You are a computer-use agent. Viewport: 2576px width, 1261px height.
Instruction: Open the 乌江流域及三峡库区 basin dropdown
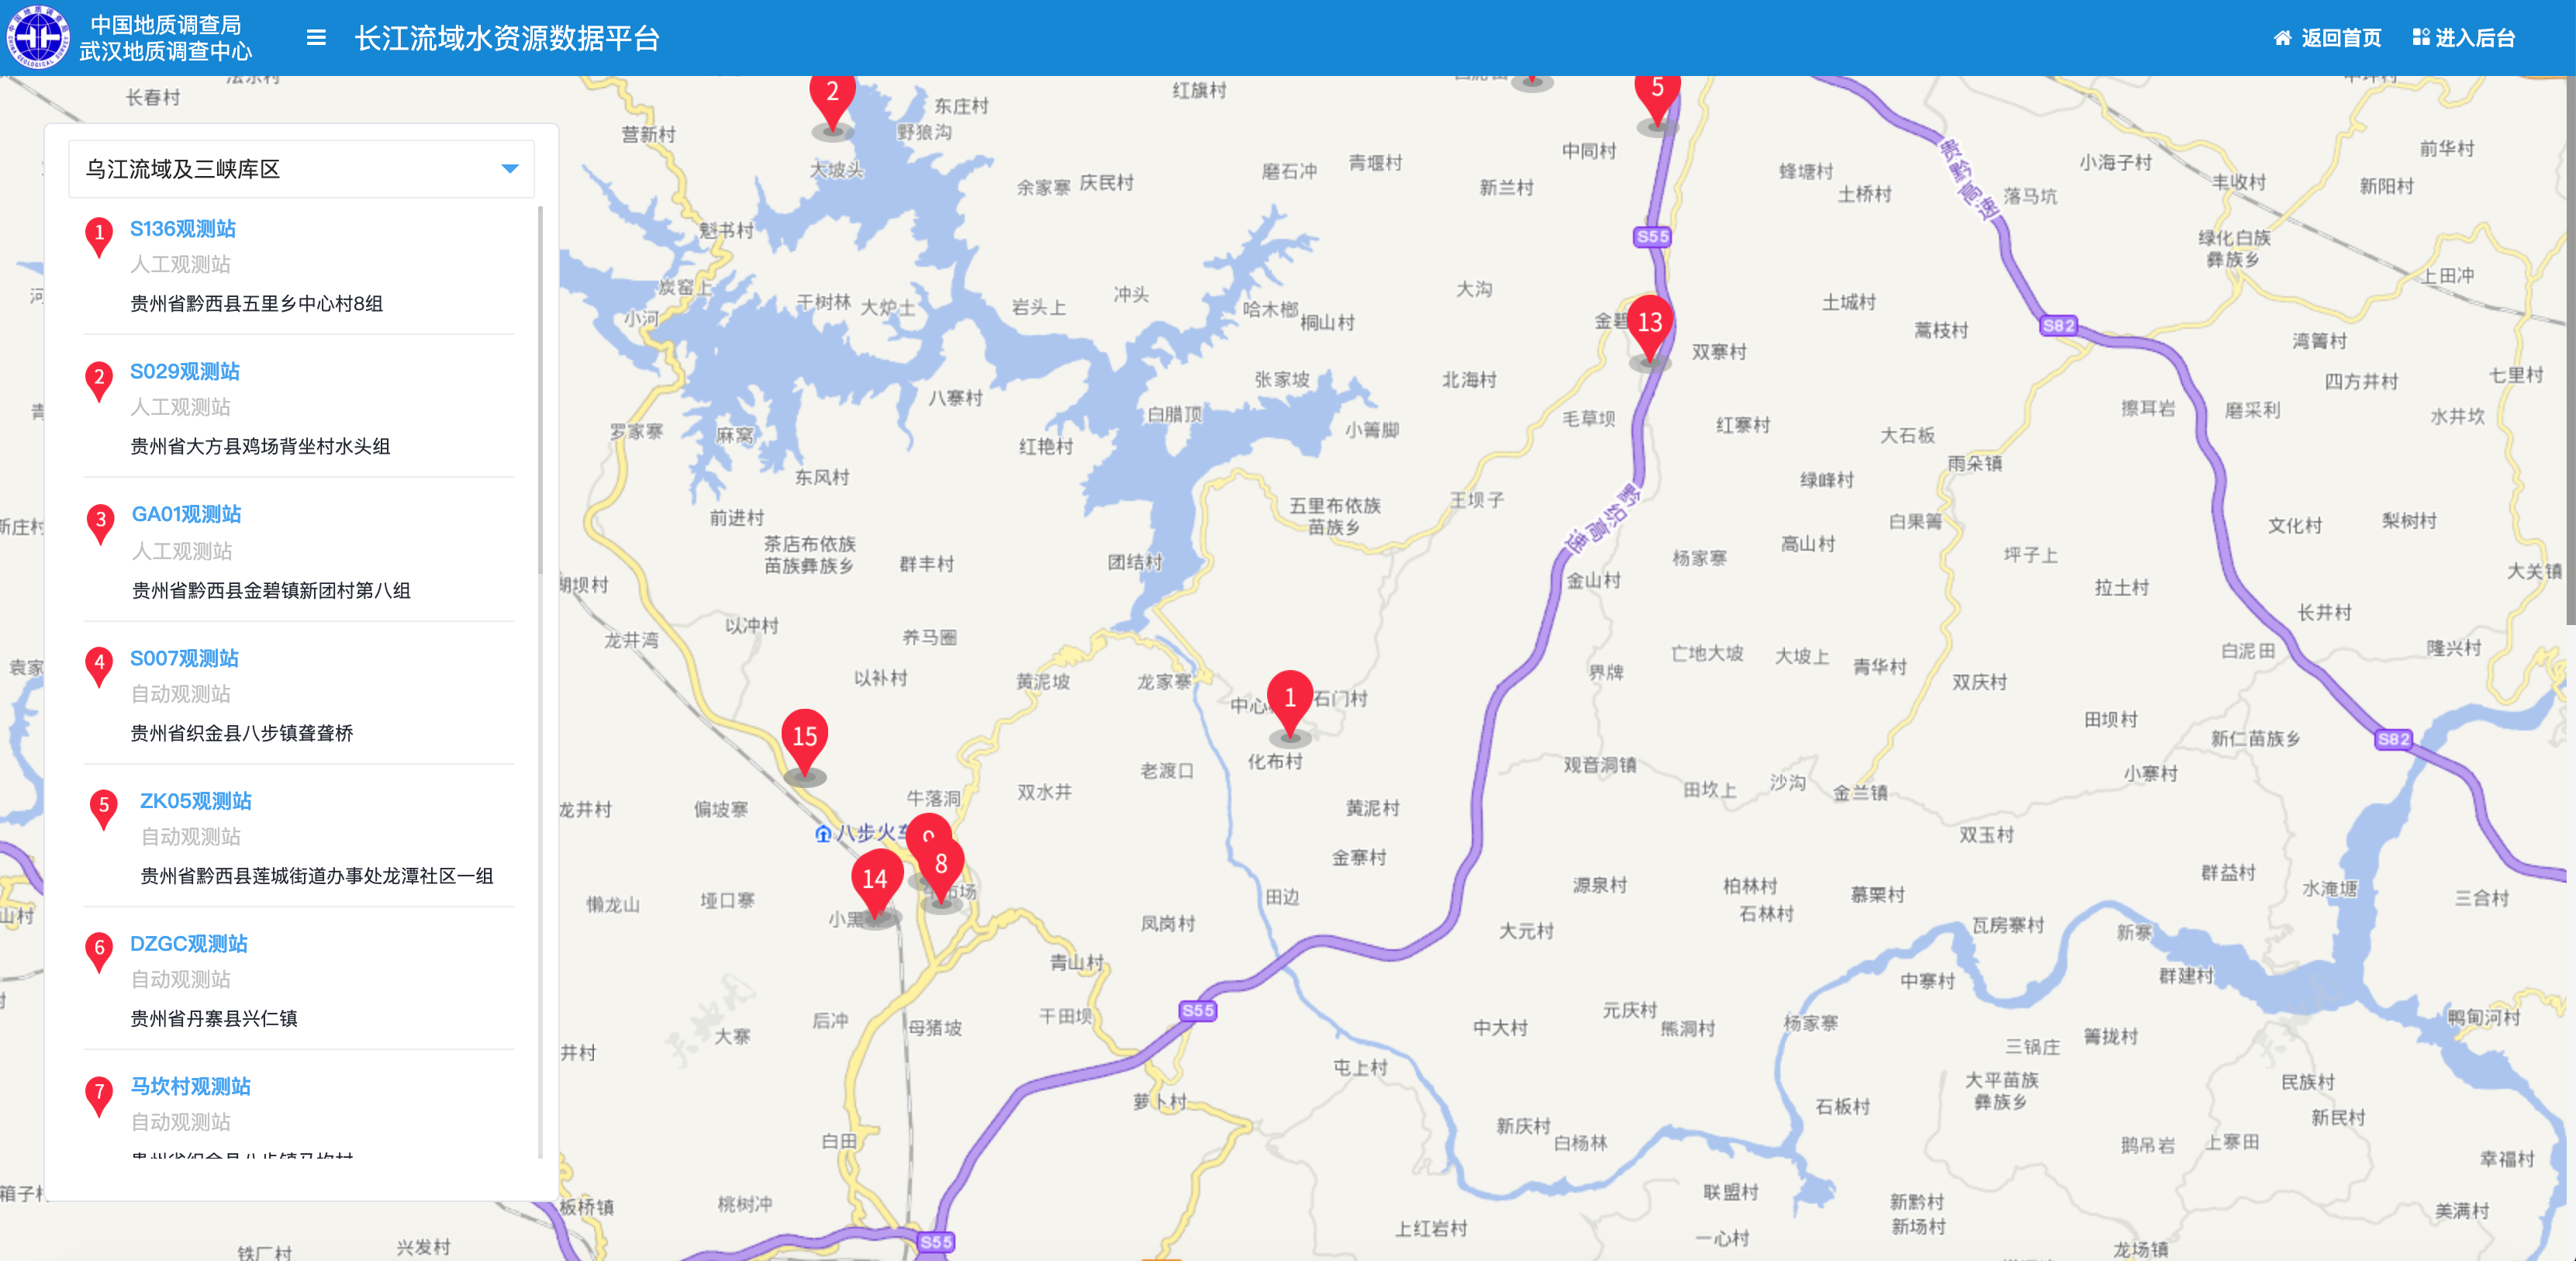tap(301, 169)
